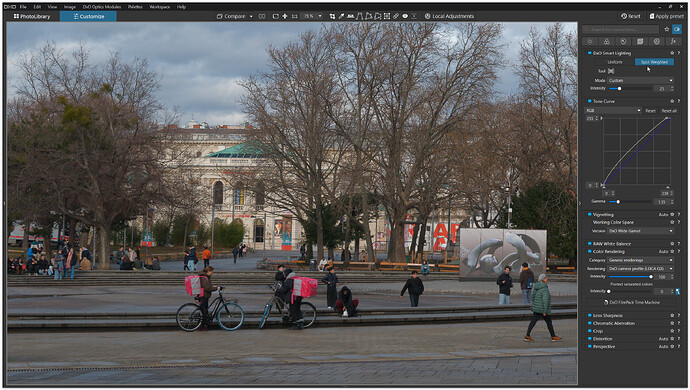Favorite the DxO Smart Lighting palette
This screenshot has height=390, width=690.
672,53
